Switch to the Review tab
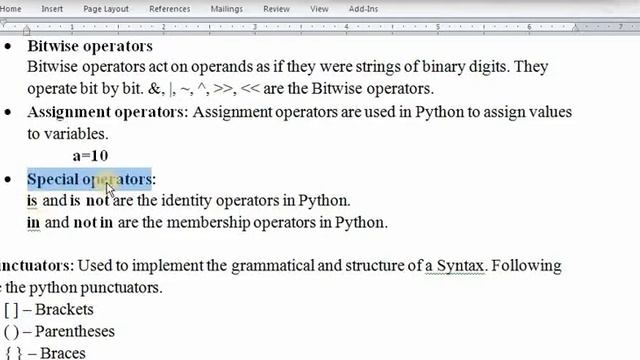The height and width of the screenshot is (360, 640). point(276,9)
